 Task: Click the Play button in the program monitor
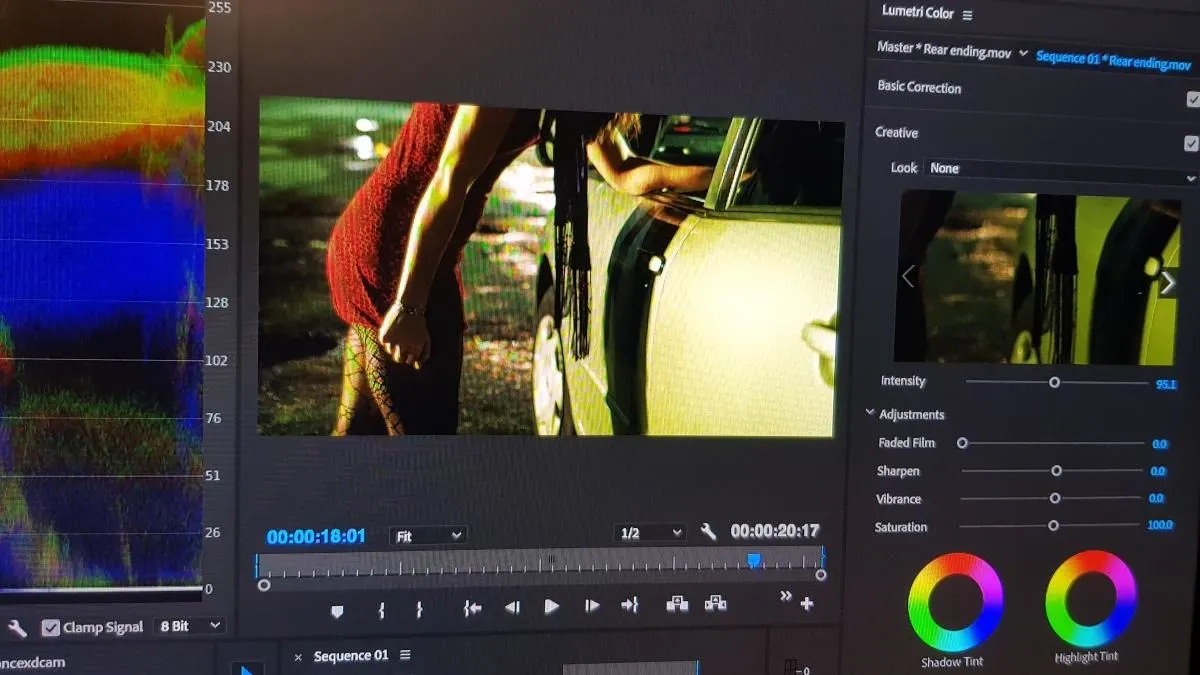[551, 605]
